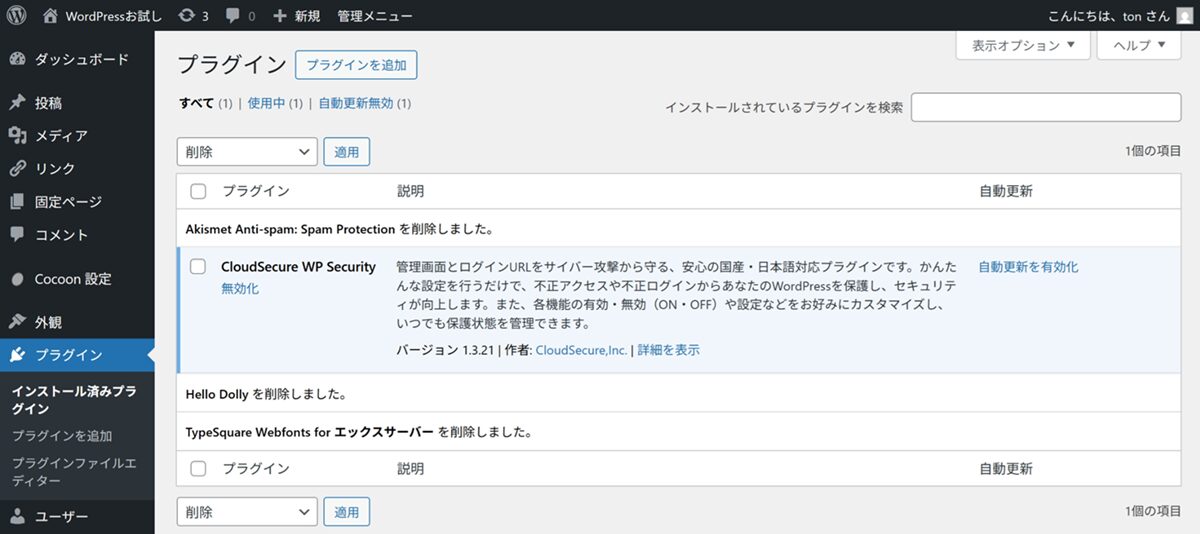This screenshot has width=1200, height=534.
Task: Open プラグインを追加 in sidebar submenu
Action: (62, 436)
